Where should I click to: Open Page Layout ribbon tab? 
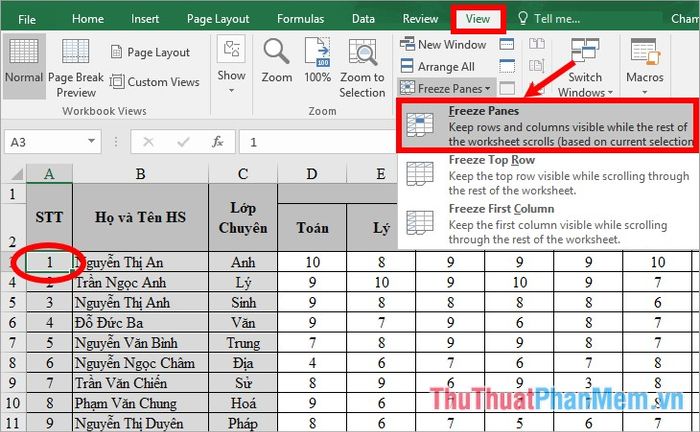pyautogui.click(x=218, y=19)
